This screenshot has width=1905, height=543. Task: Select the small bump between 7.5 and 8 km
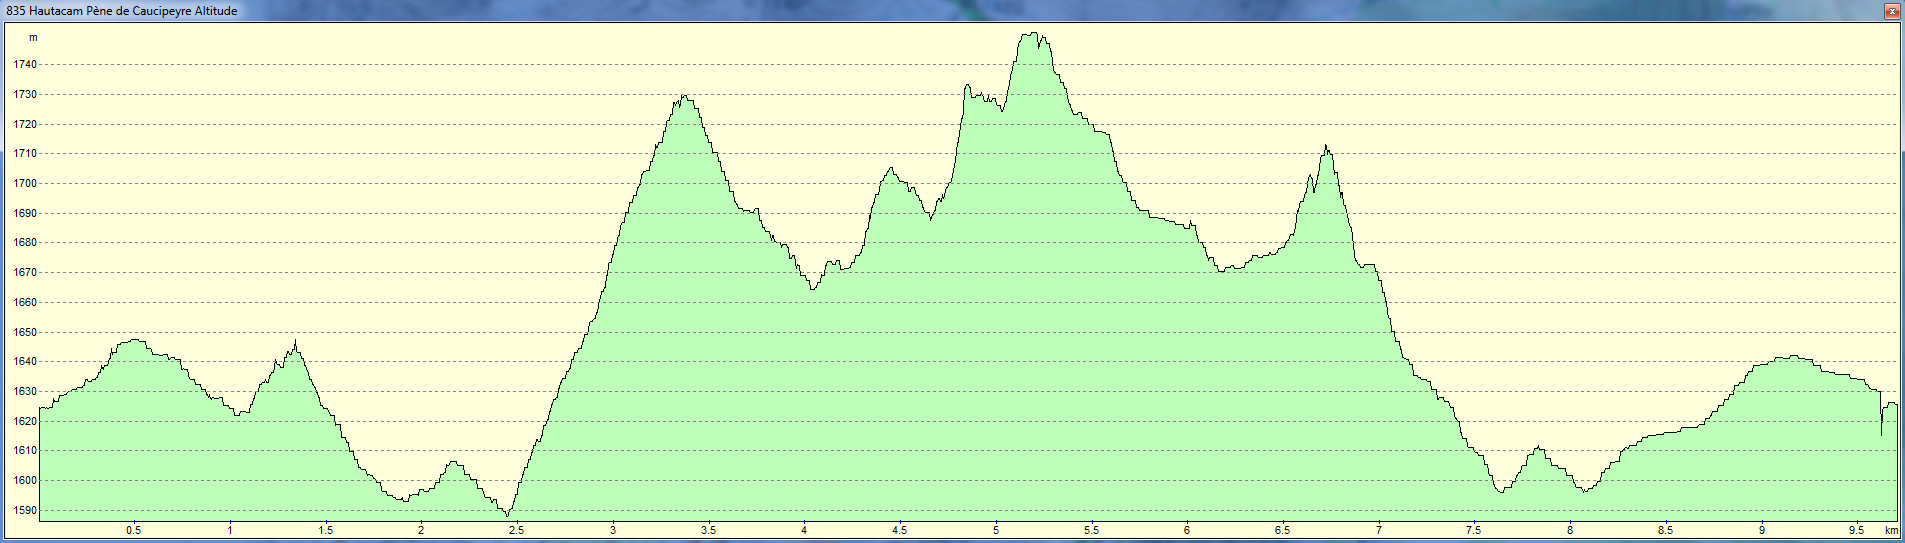[1539, 448]
